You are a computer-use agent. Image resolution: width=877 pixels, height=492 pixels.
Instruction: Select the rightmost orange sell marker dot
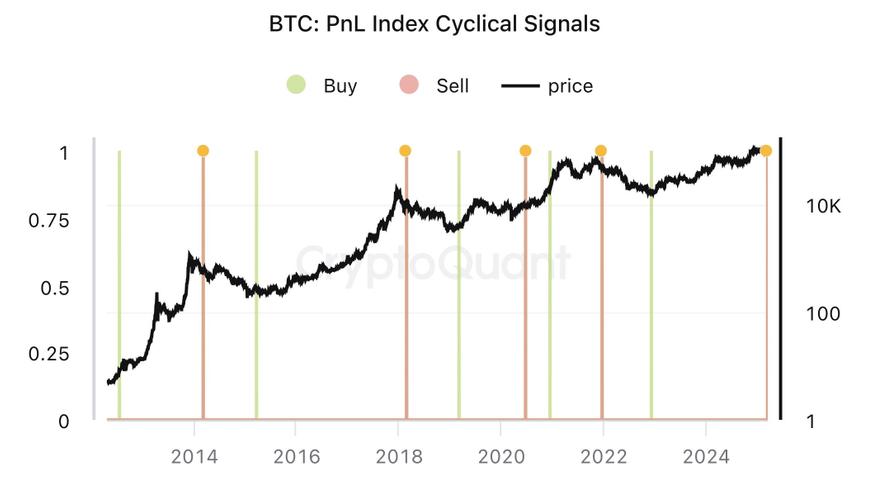(766, 151)
